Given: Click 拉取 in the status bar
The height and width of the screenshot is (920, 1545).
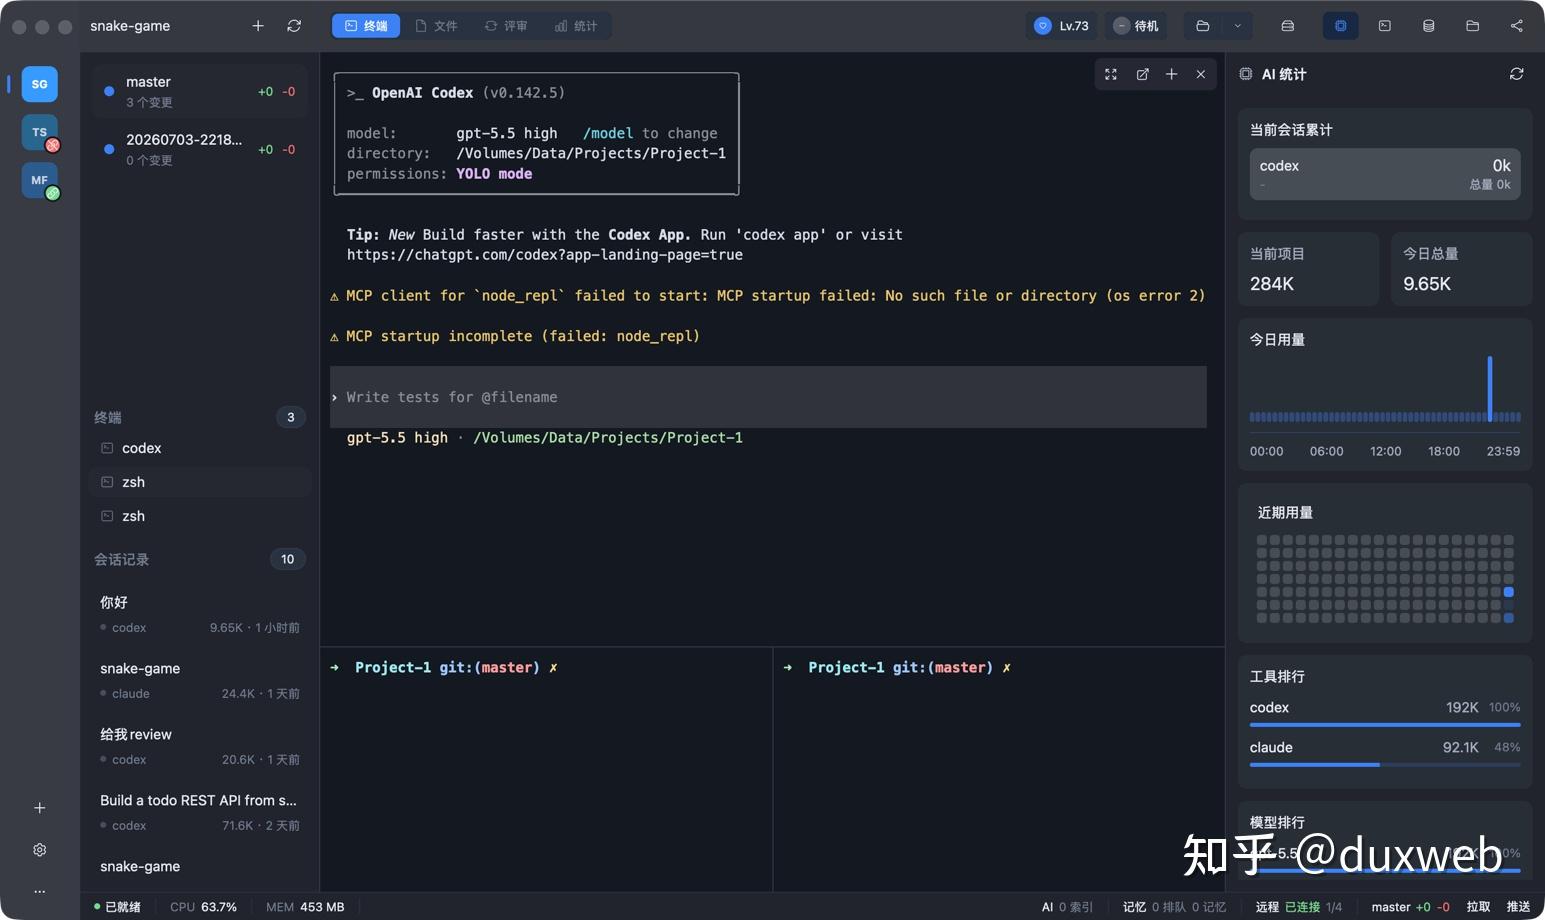Looking at the screenshot, I should (1478, 907).
